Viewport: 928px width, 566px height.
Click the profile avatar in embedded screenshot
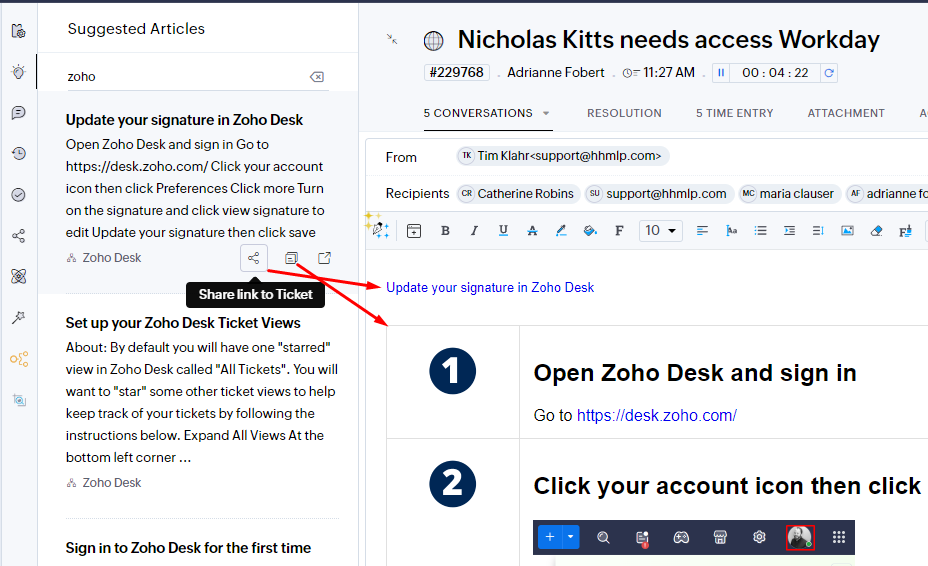pos(800,538)
